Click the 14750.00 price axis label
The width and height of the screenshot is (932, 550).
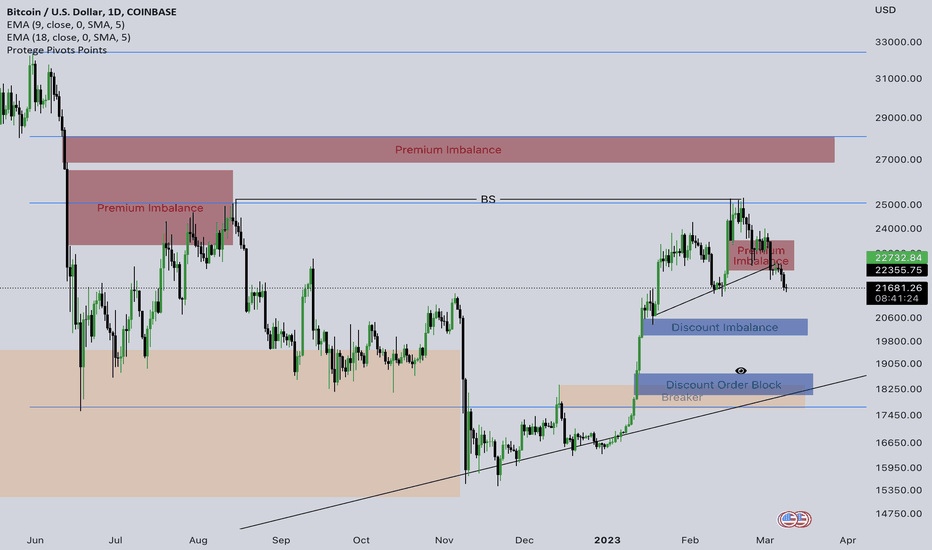(898, 514)
